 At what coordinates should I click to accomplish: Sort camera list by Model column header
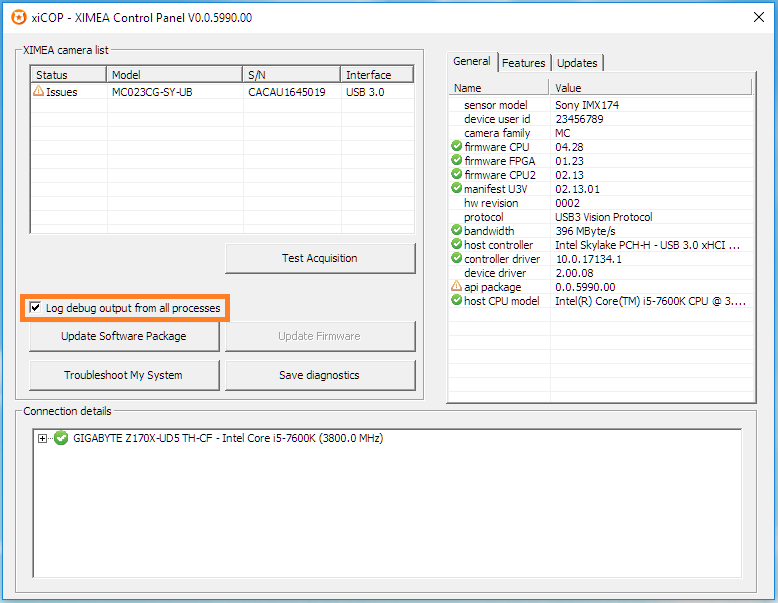tap(174, 74)
